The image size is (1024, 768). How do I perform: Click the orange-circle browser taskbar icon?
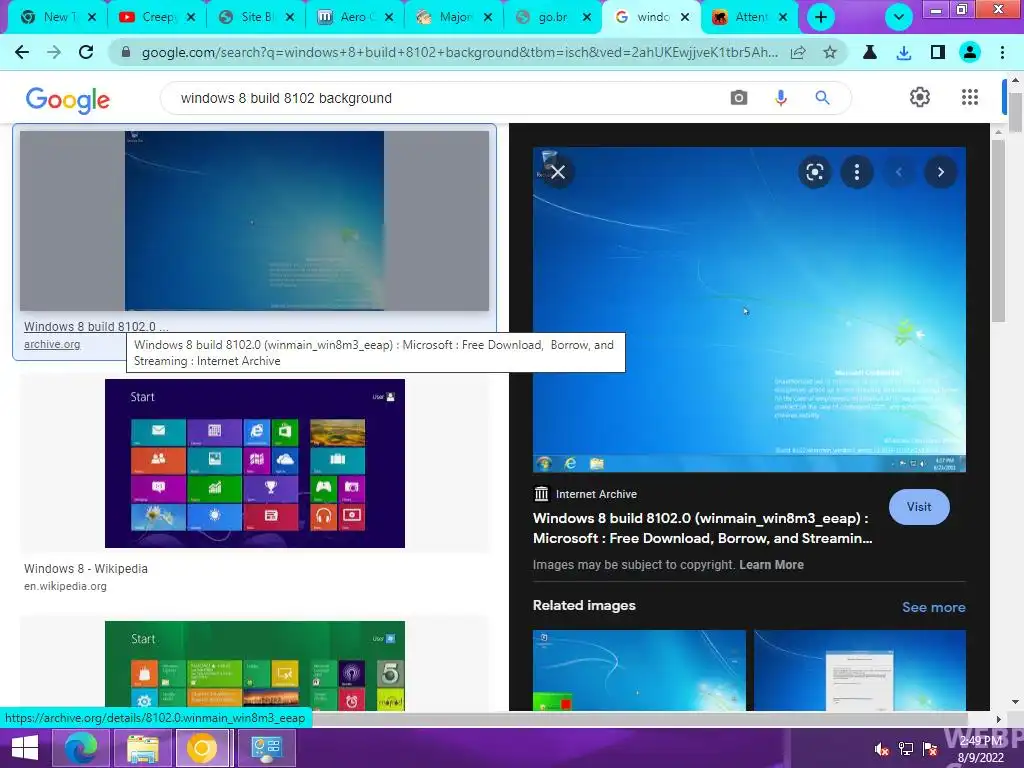pyautogui.click(x=202, y=748)
